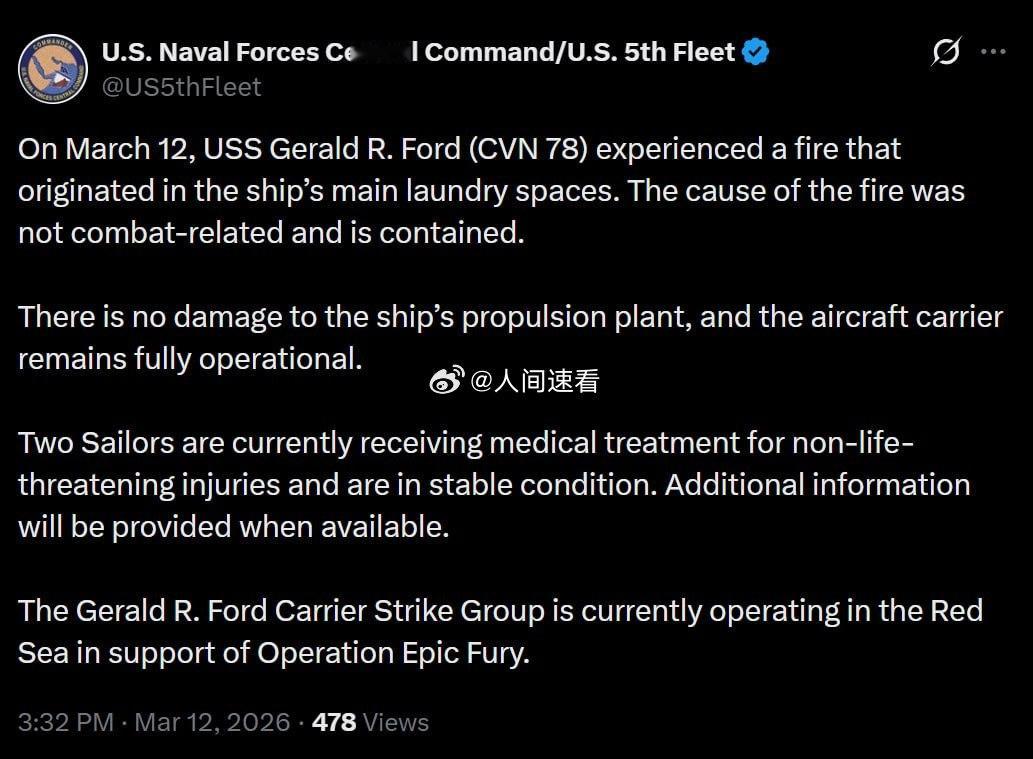Click the 3:32 PM timestamp
The height and width of the screenshot is (759, 1033).
click(x=65, y=722)
